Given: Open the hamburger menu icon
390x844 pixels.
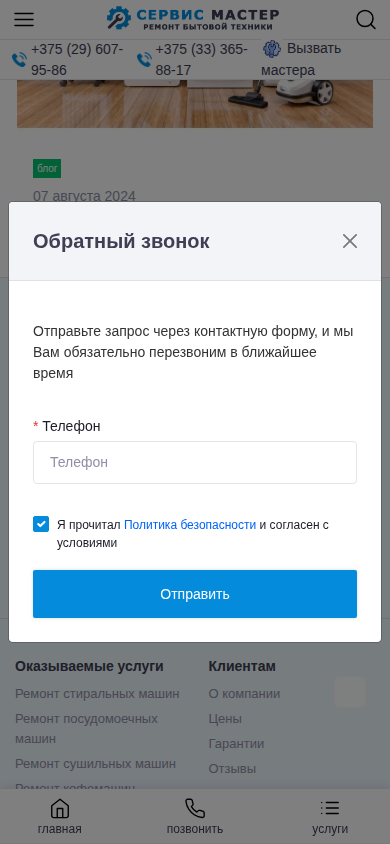Looking at the screenshot, I should (x=24, y=20).
